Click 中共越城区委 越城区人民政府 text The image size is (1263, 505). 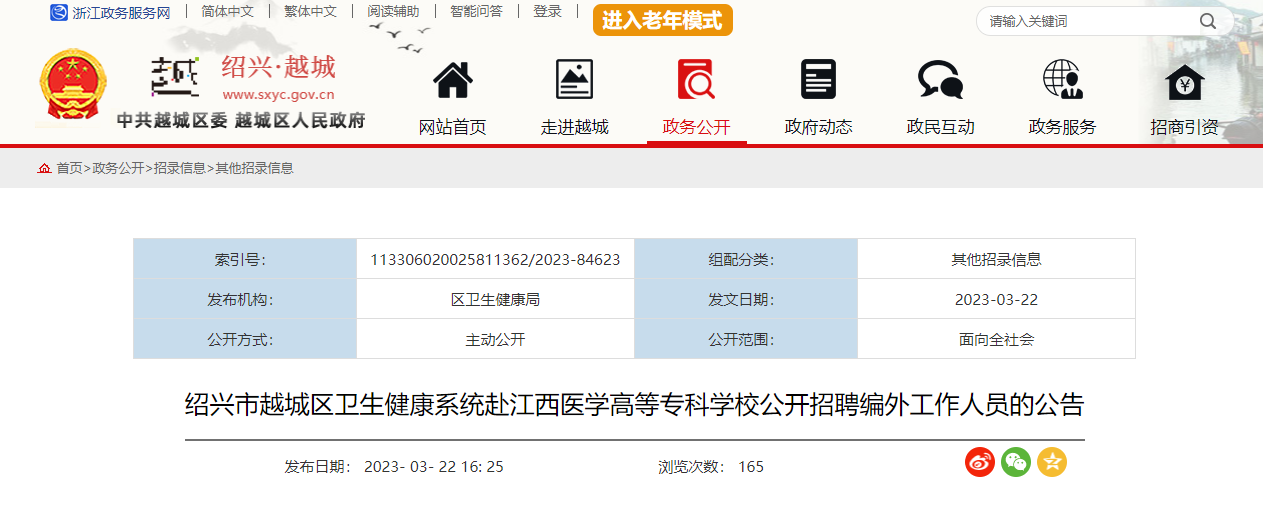point(241,120)
